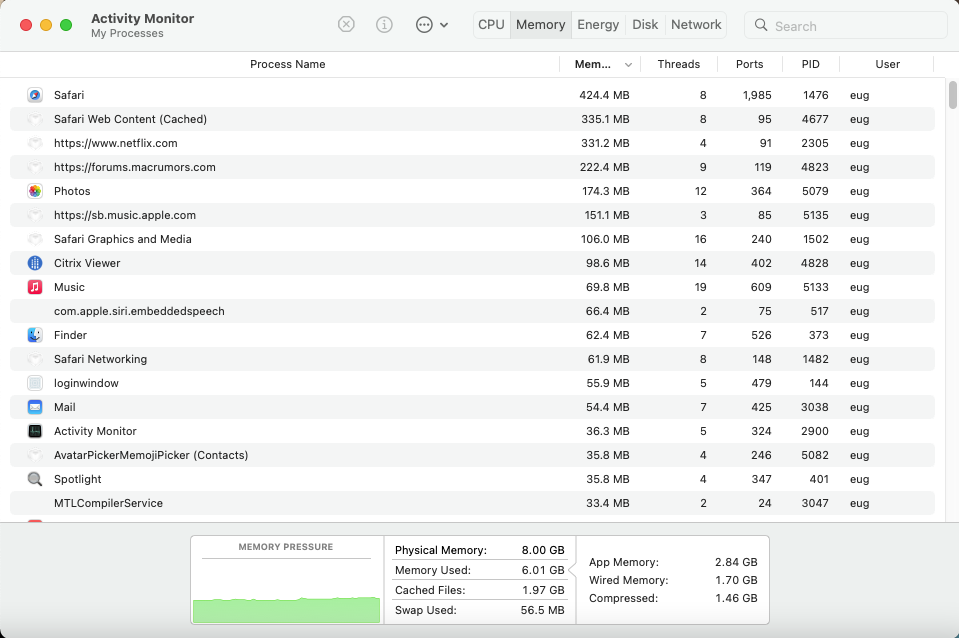Select the Safari Networking process name

click(100, 359)
